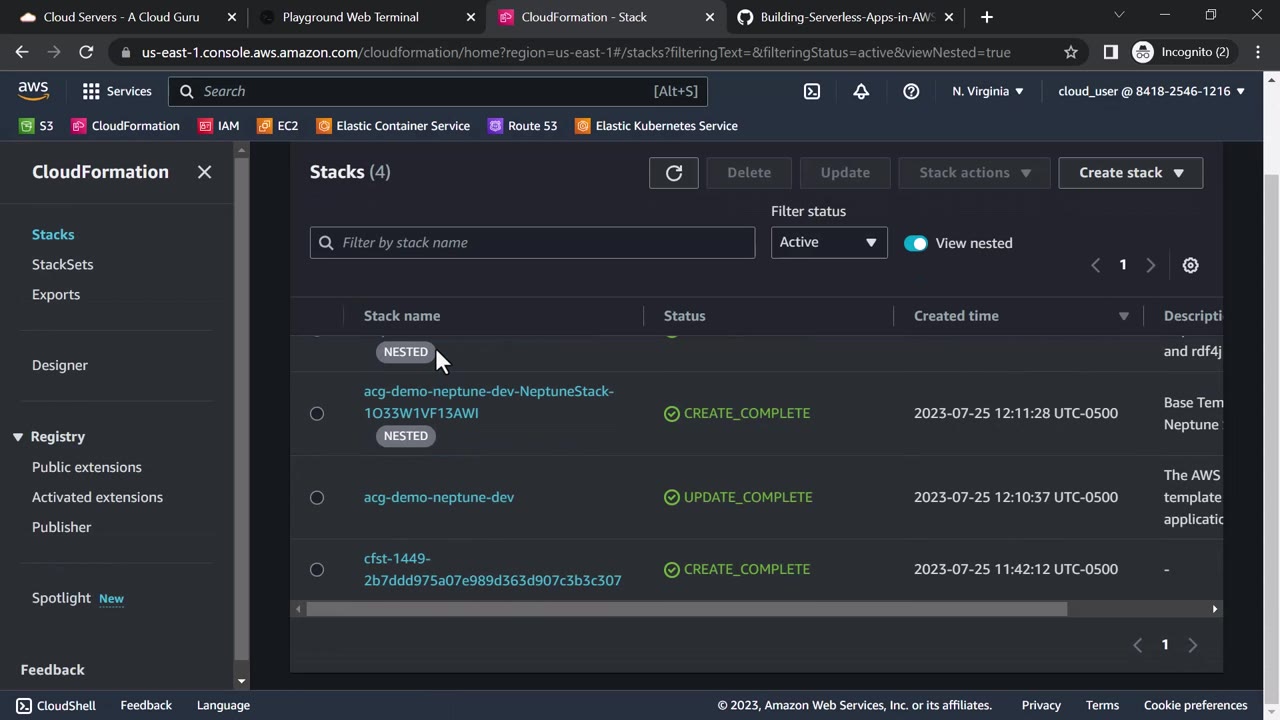Open Designer in the side navigation
The width and height of the screenshot is (1280, 720).
click(60, 365)
